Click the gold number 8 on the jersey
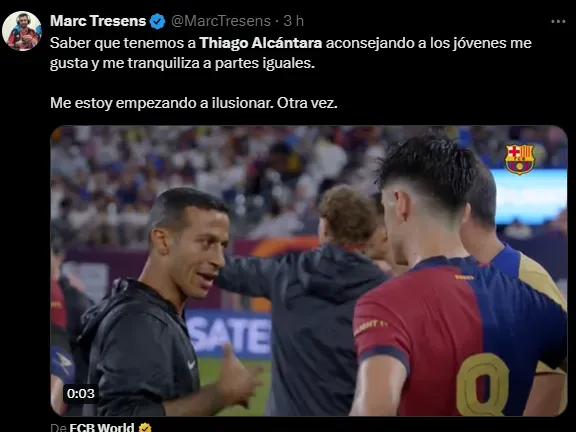 (x=483, y=384)
